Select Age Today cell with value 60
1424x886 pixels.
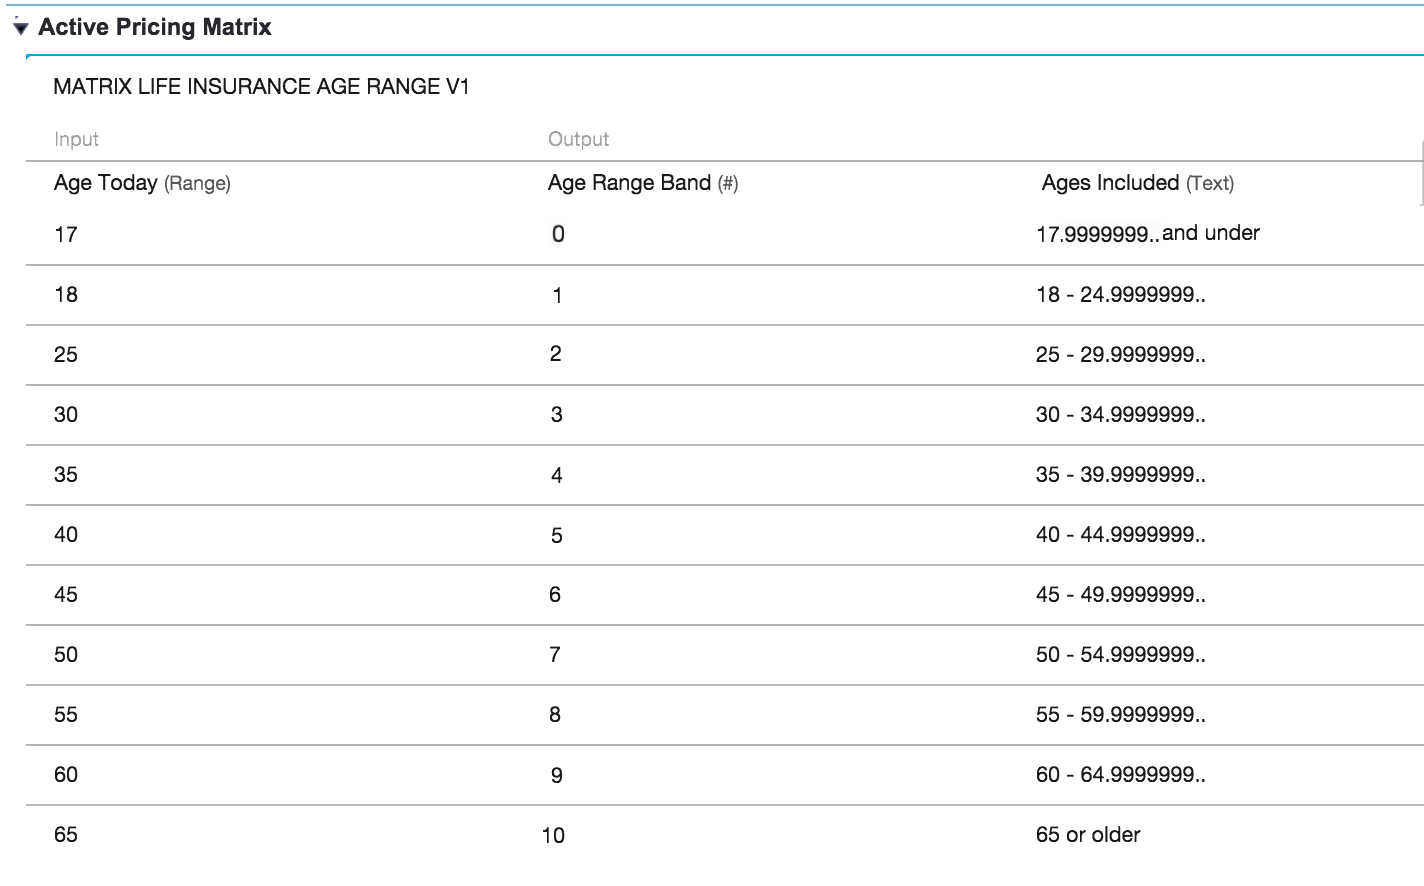point(66,775)
